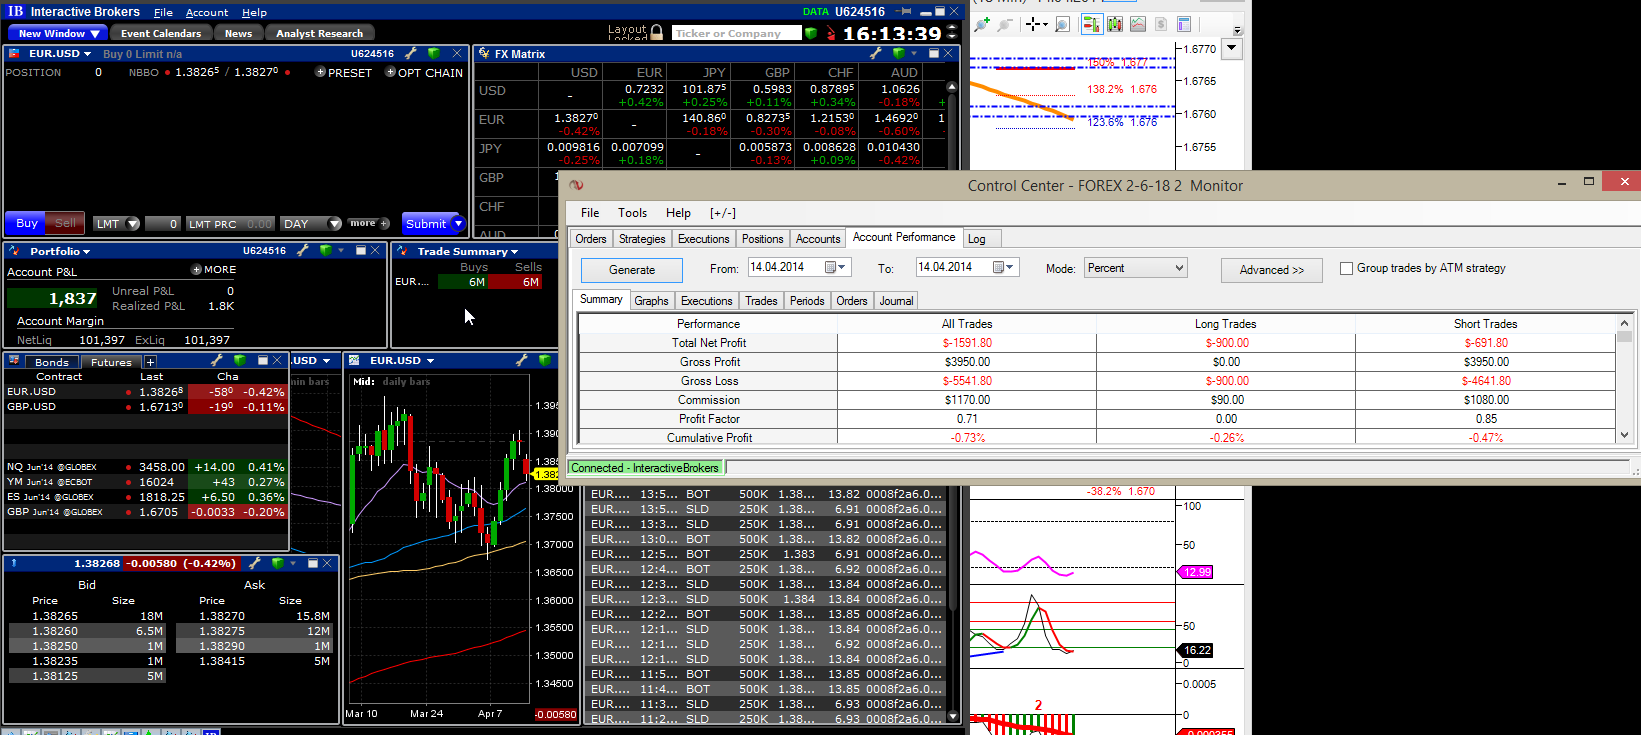The height and width of the screenshot is (735, 1641).
Task: Click the green cube icon in the FX Matrix title bar
Action: click(897, 53)
